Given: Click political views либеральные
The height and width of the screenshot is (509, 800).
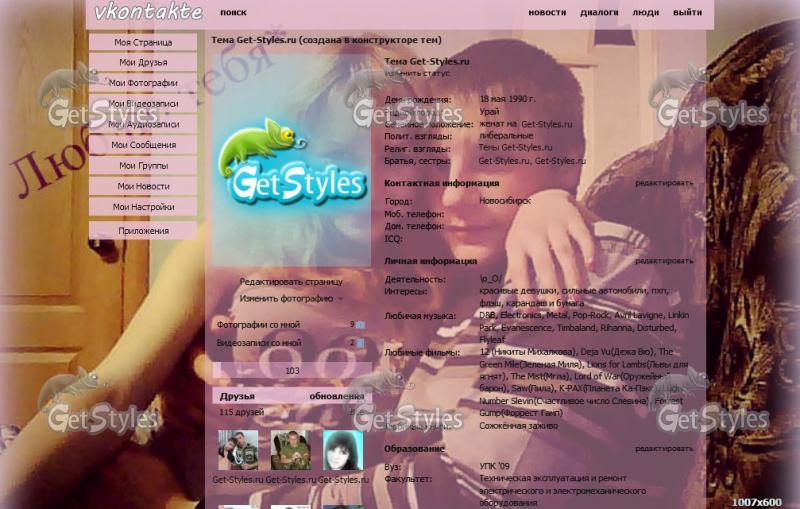Looking at the screenshot, I should point(506,136).
